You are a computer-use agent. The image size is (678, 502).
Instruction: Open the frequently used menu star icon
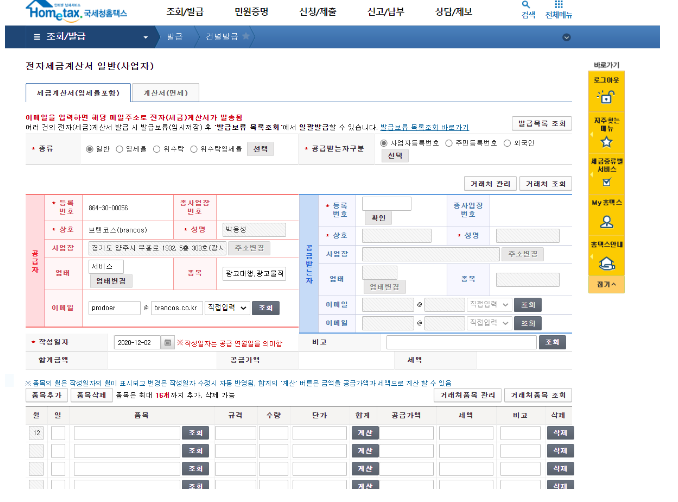[606, 141]
